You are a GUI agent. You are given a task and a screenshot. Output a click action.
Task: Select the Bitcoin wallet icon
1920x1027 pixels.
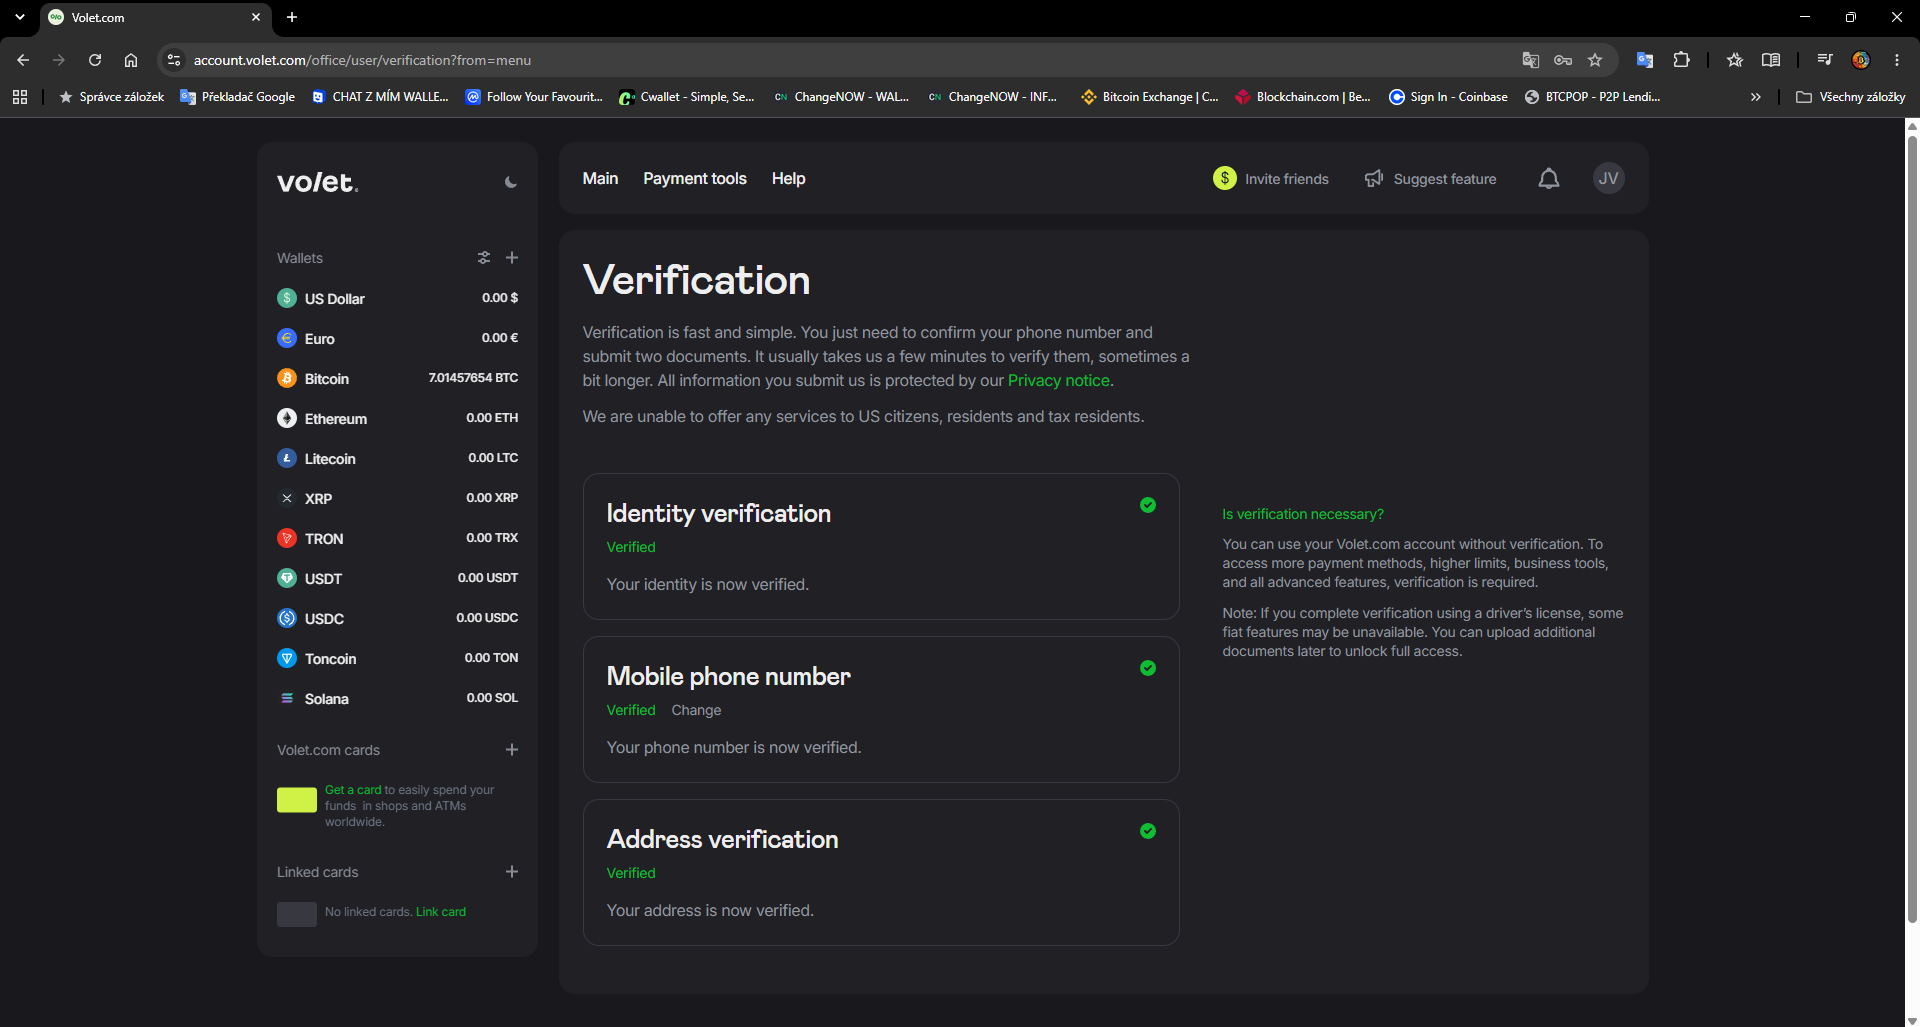[x=287, y=378]
